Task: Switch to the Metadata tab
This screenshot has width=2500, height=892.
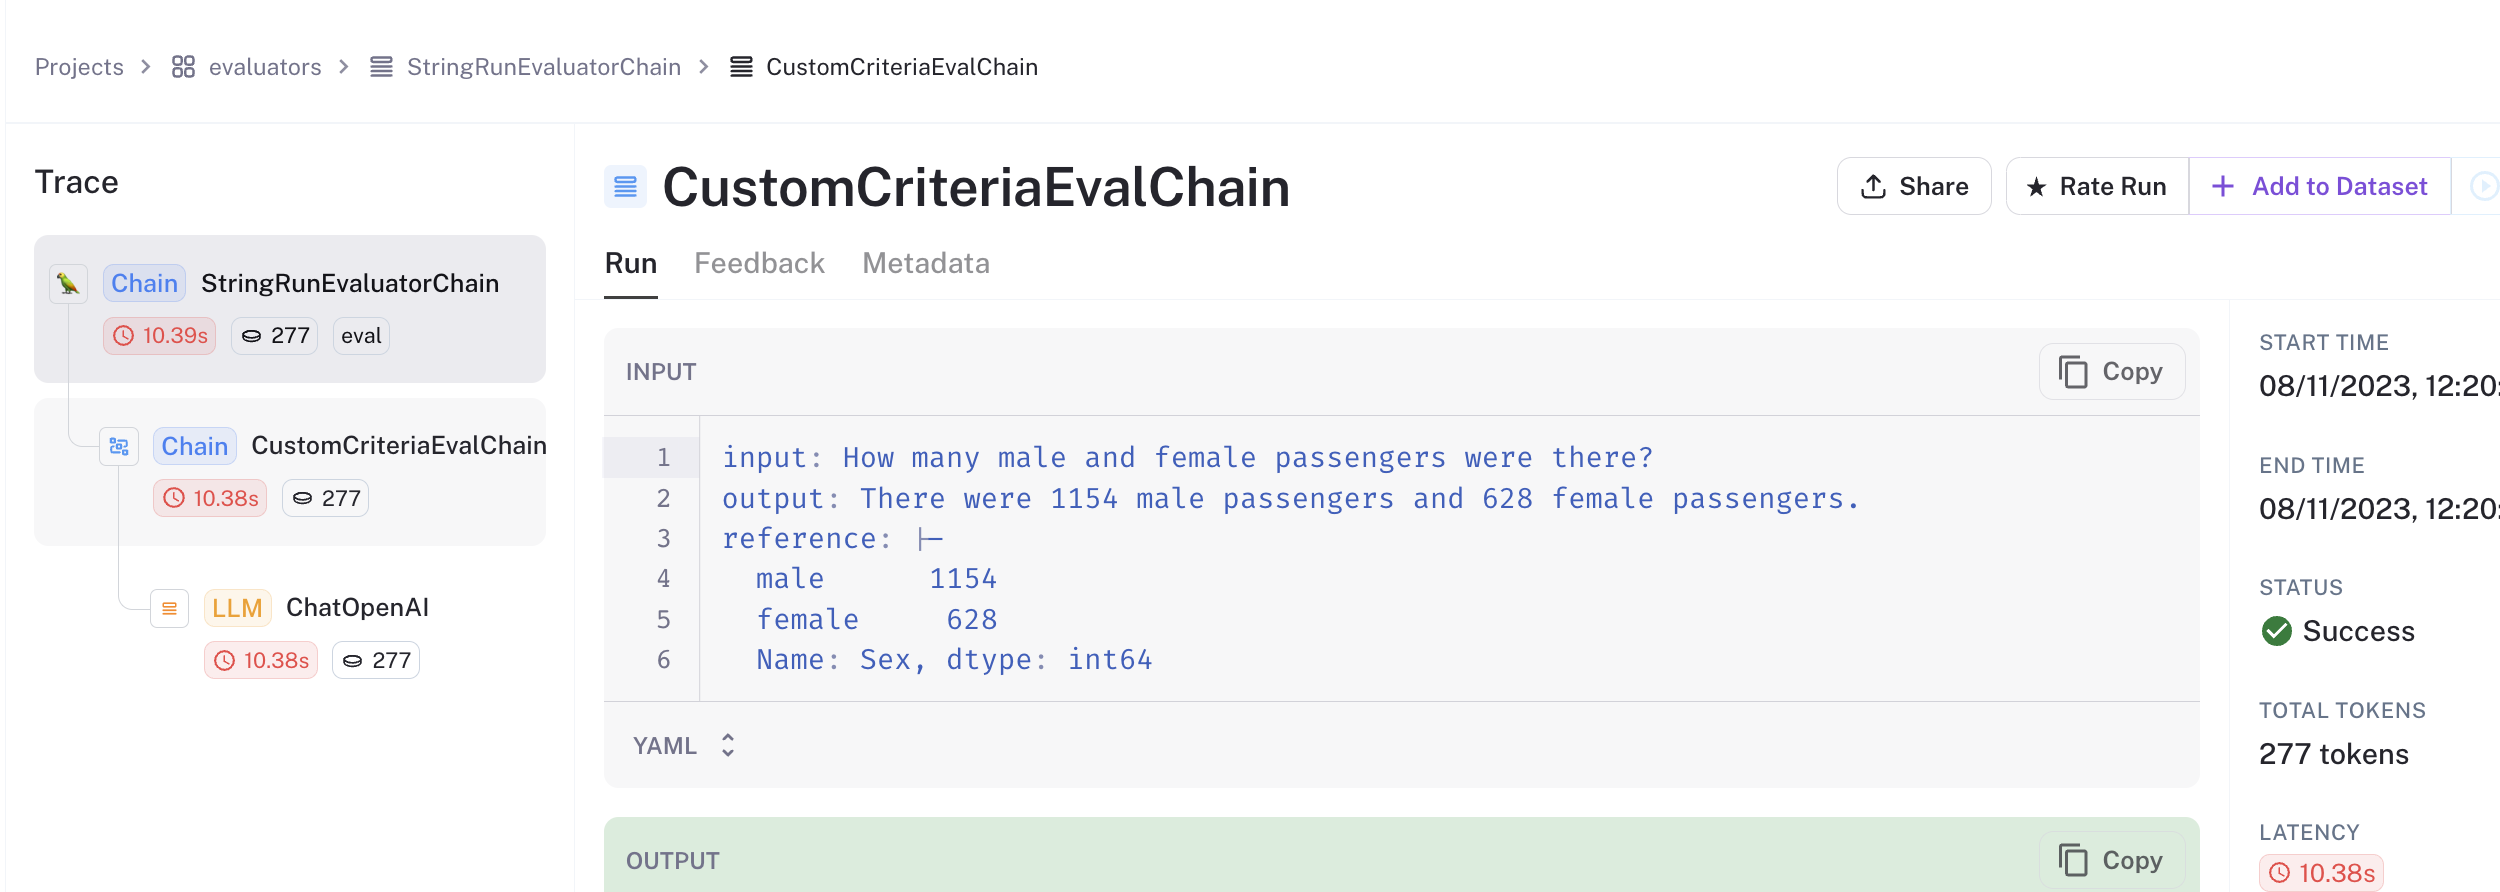Action: pyautogui.click(x=926, y=263)
